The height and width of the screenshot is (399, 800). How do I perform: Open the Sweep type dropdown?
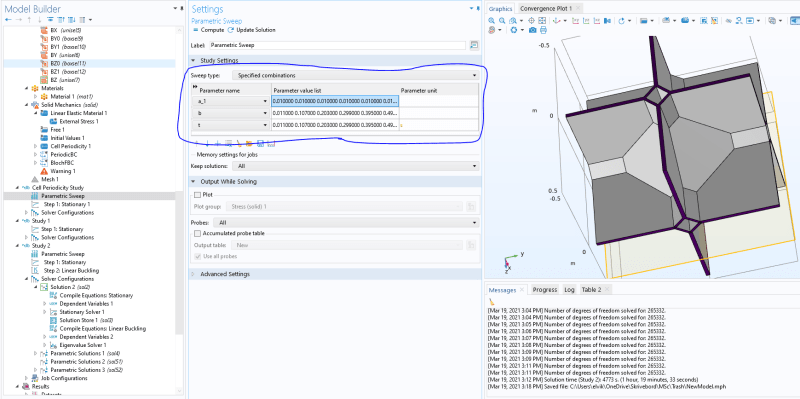(355, 76)
